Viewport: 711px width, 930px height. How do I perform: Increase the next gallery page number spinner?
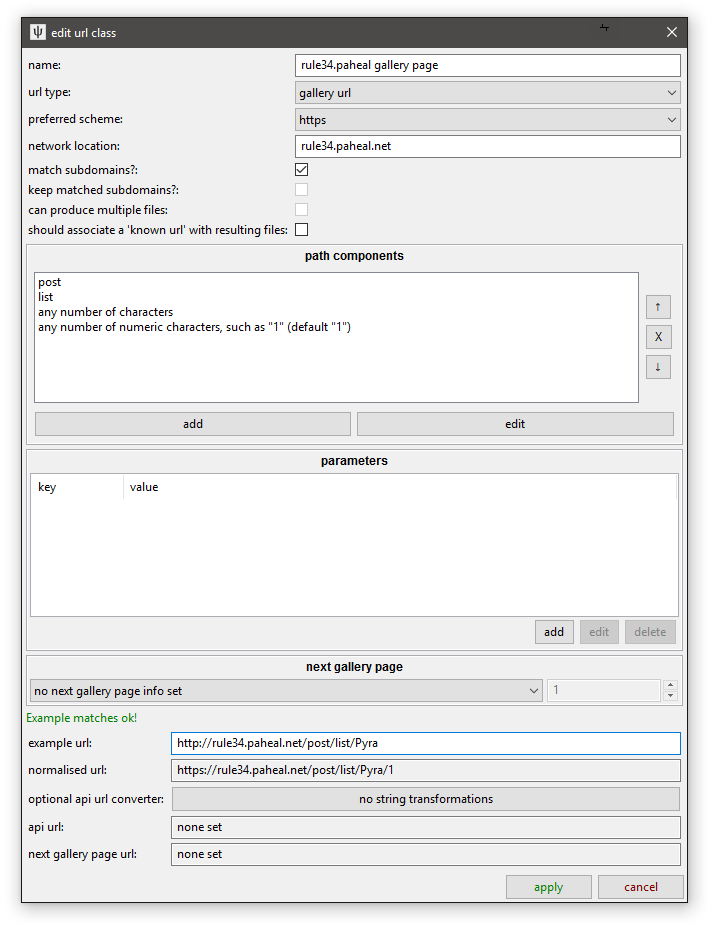671,684
